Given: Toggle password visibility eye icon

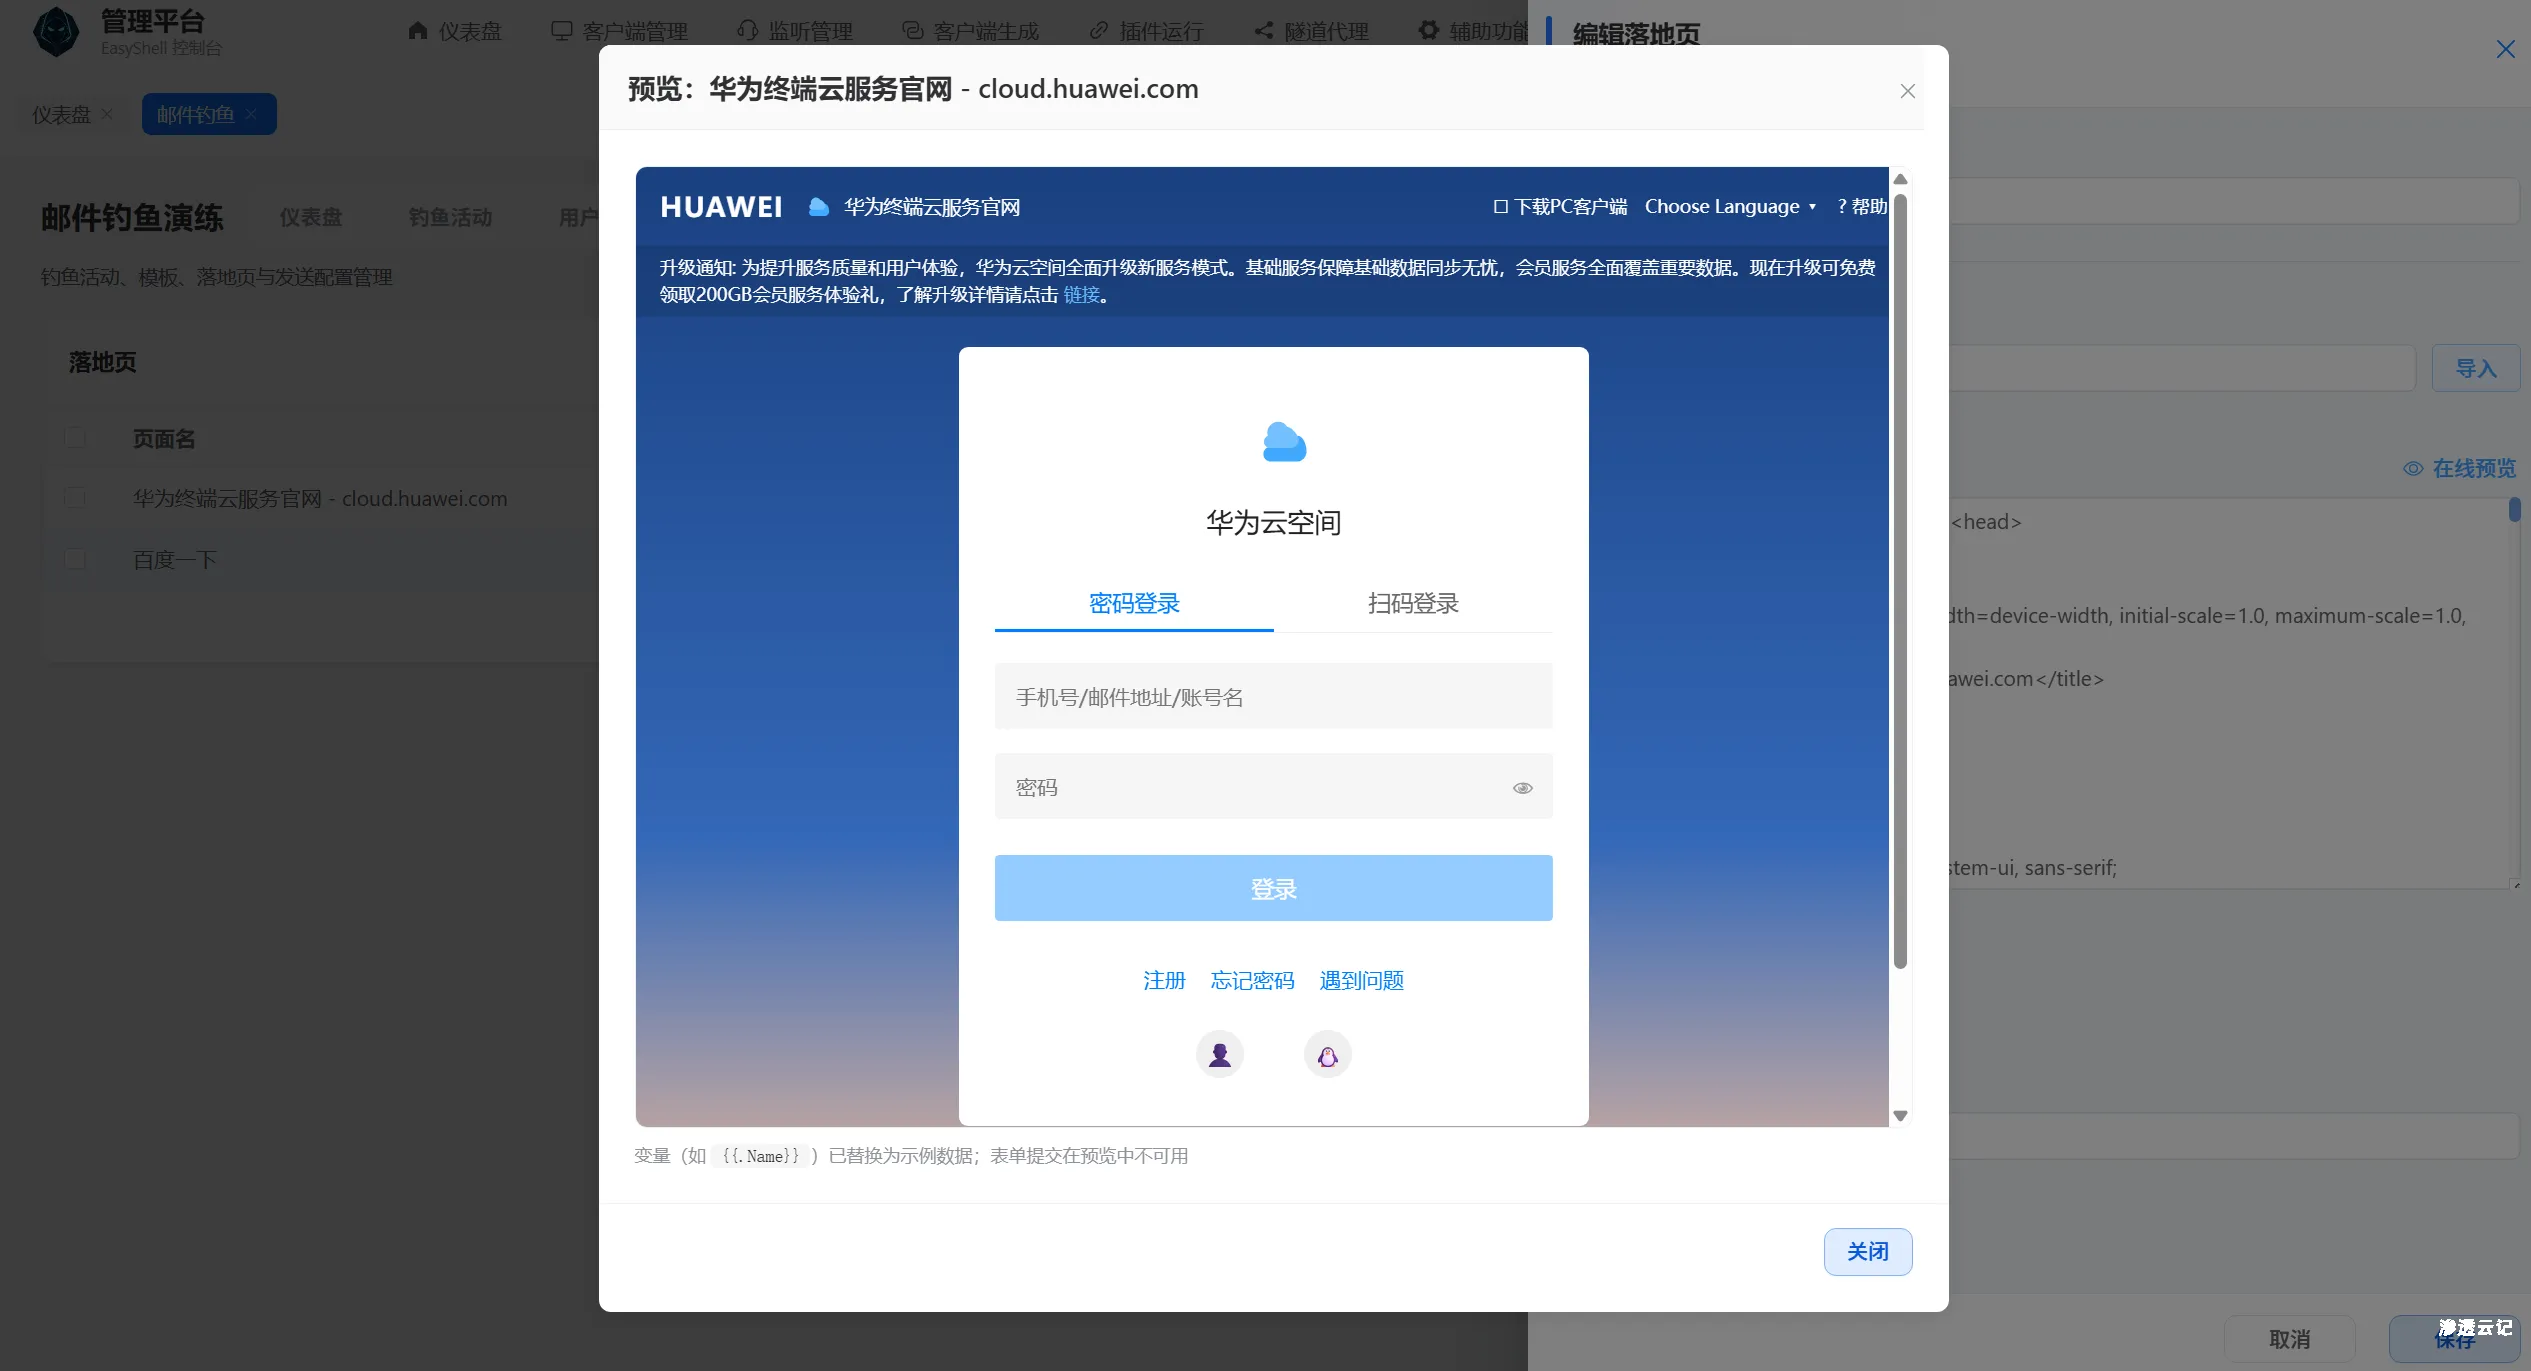Looking at the screenshot, I should (x=1522, y=787).
